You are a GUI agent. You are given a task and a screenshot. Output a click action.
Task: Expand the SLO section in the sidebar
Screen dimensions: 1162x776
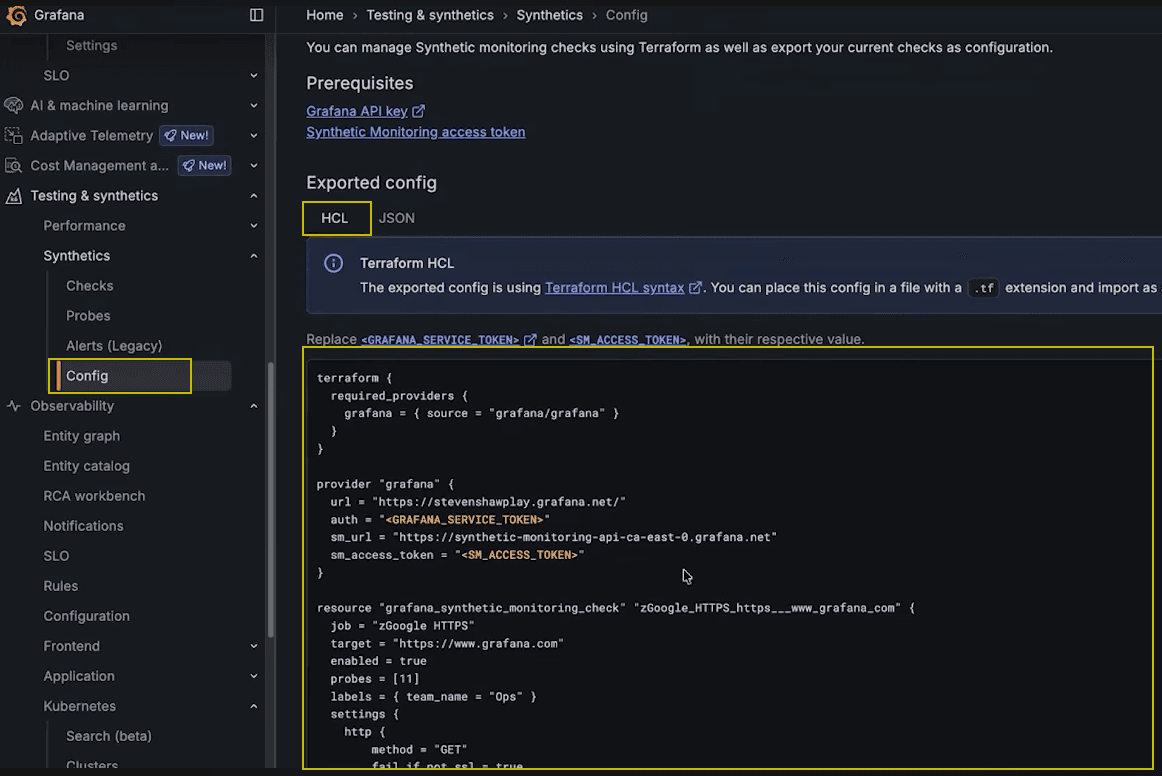253,75
